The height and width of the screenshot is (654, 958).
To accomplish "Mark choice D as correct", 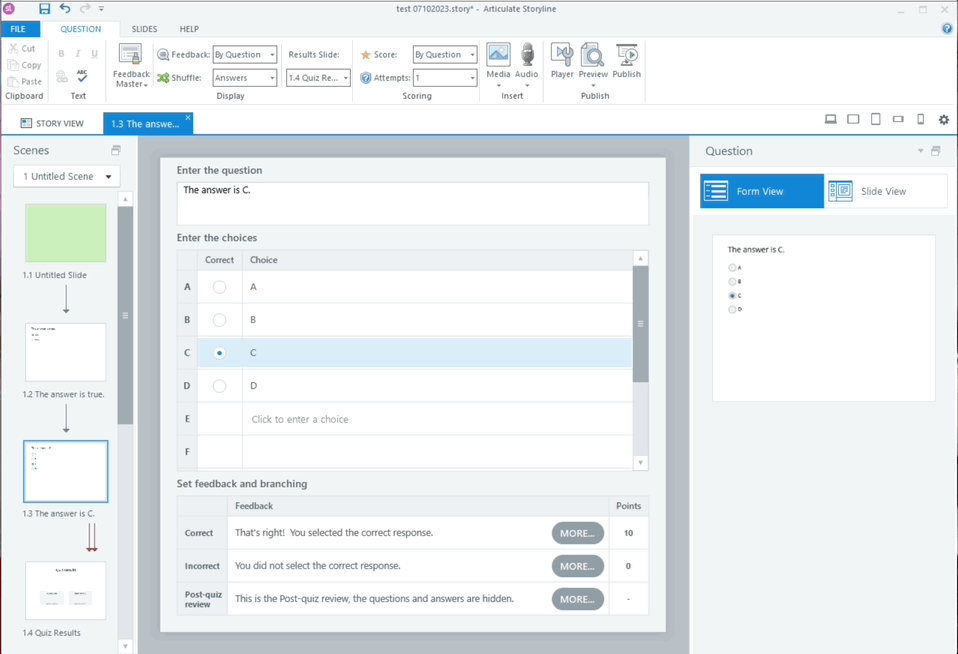I will [x=219, y=386].
